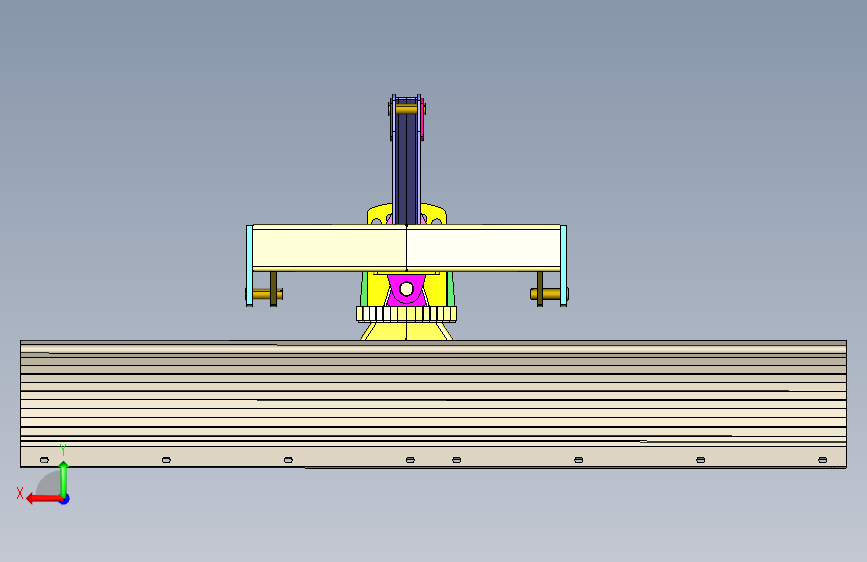867x562 pixels.
Task: Select the dark blue vertical column
Action: point(406,166)
